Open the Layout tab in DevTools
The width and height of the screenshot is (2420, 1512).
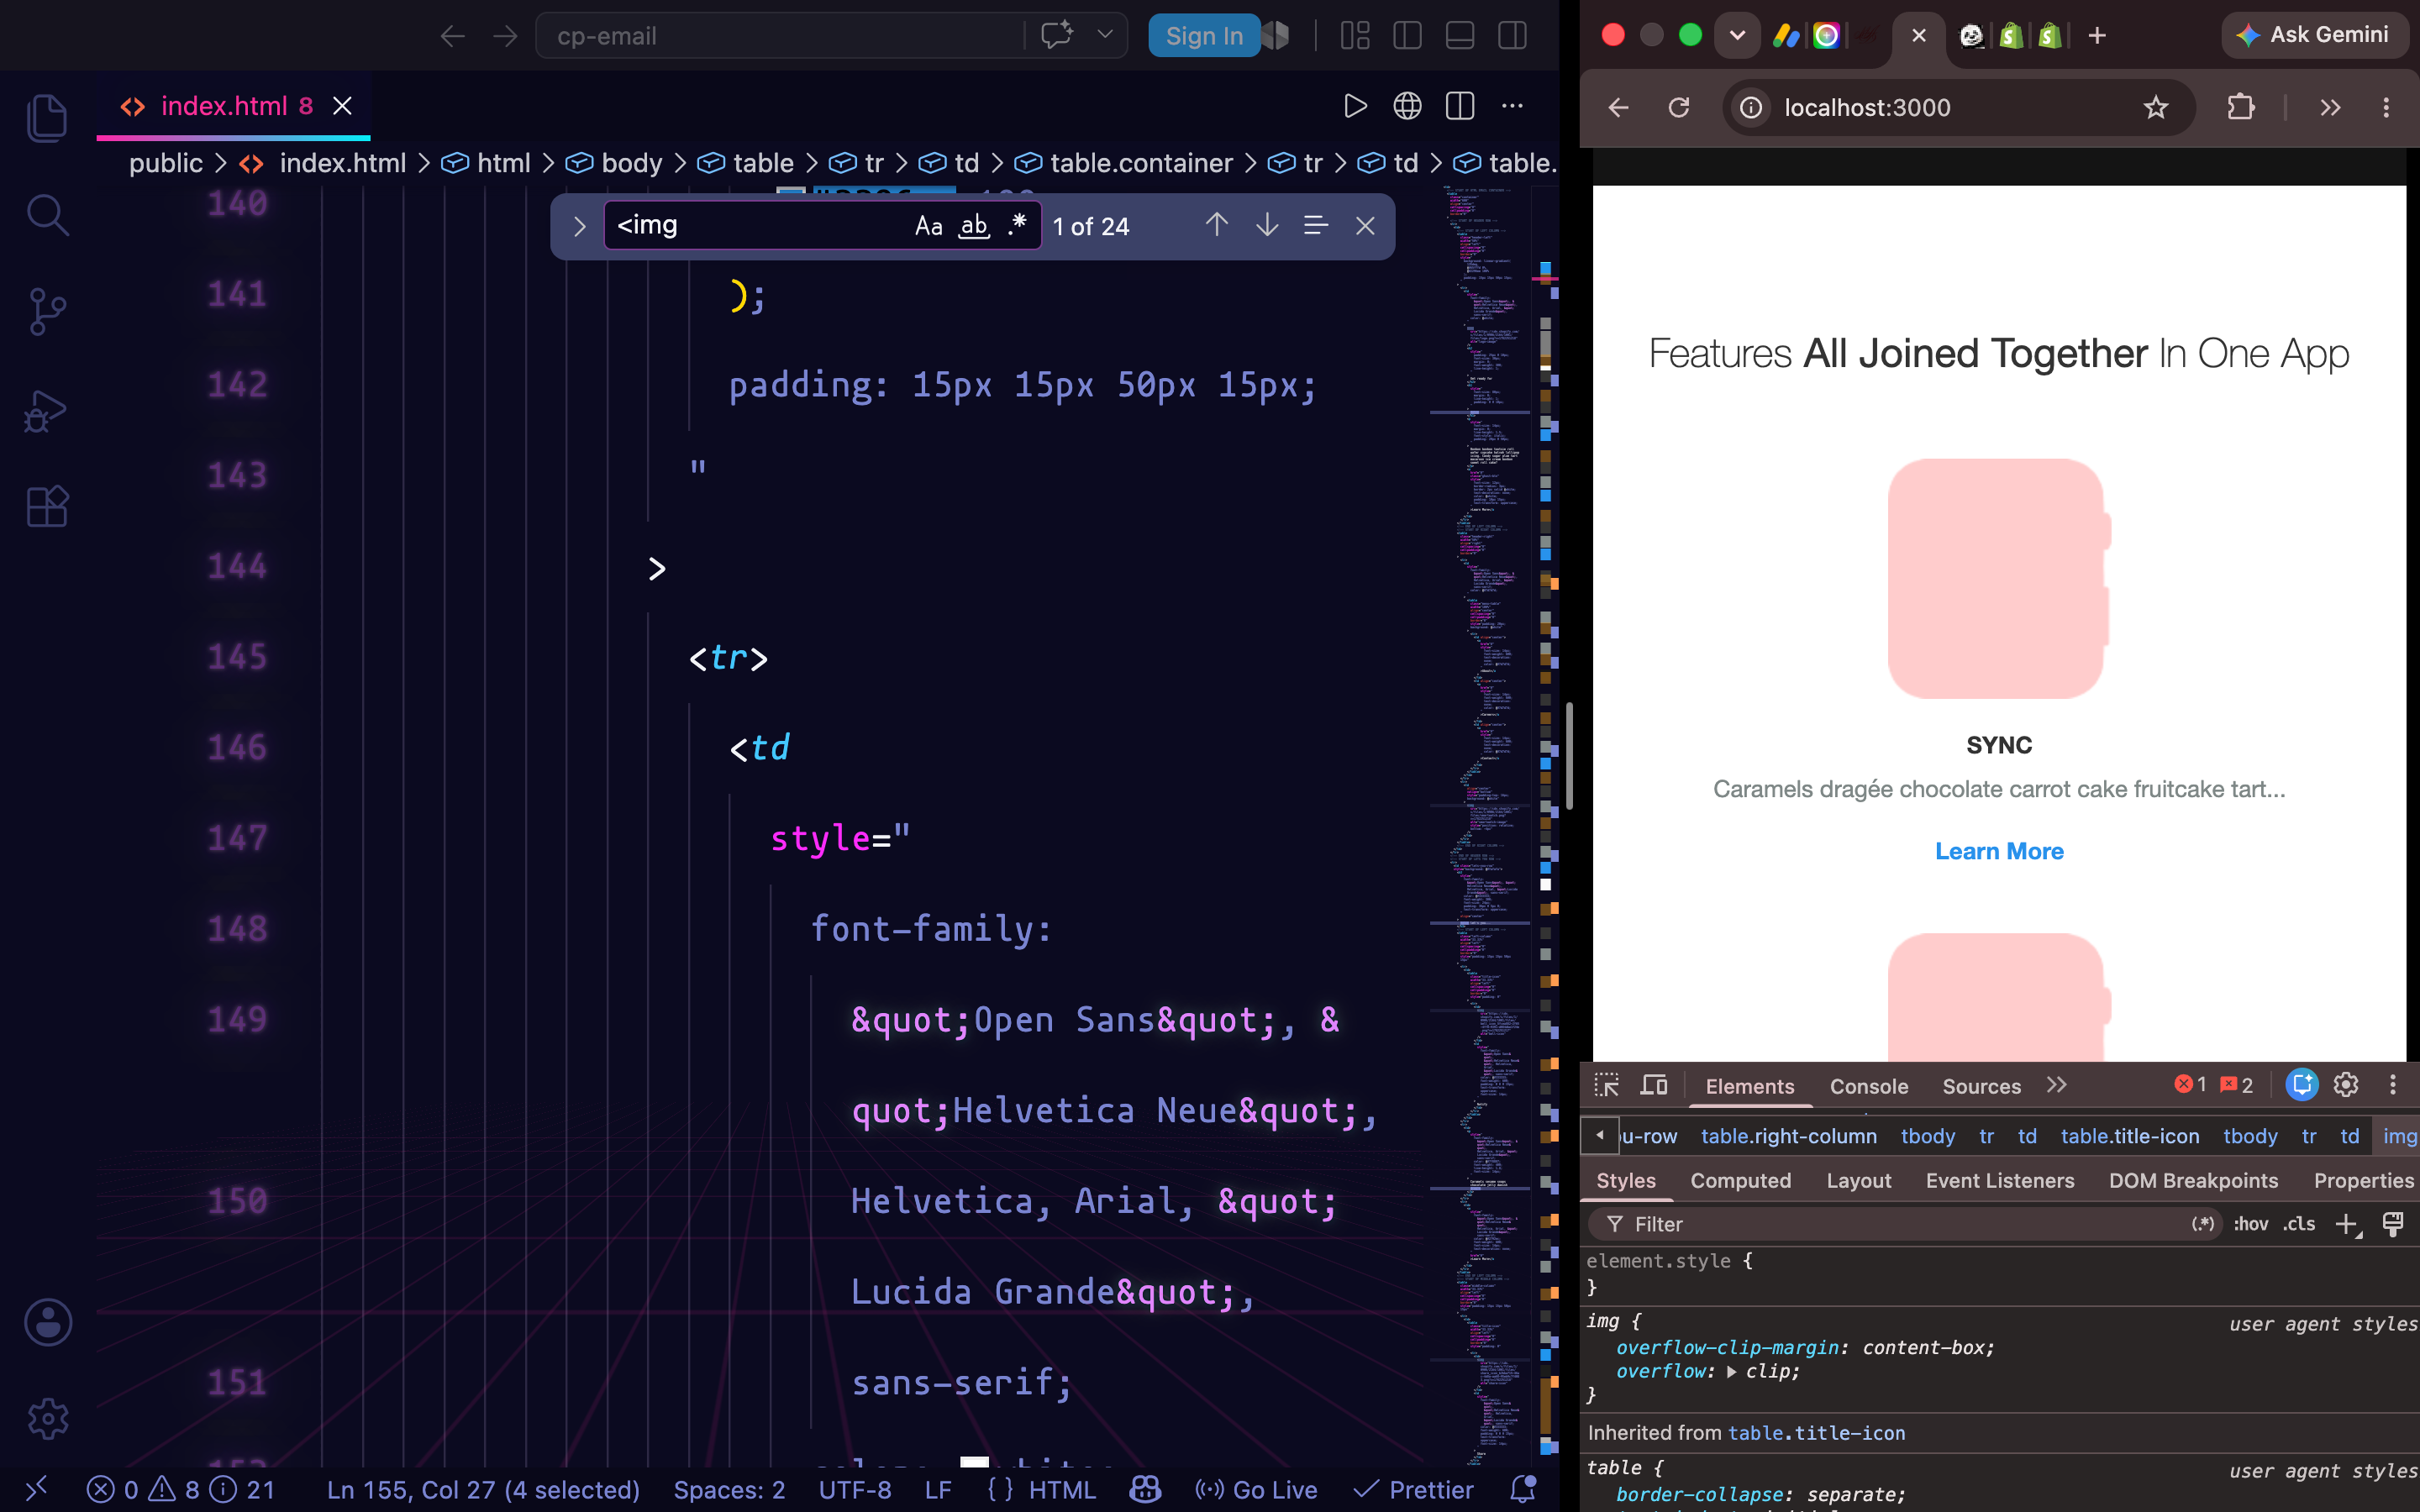(x=1858, y=1181)
